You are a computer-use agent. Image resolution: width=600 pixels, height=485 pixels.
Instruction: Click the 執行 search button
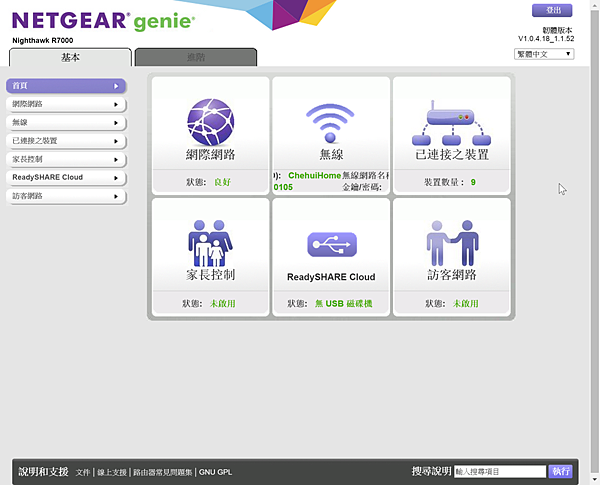click(x=560, y=471)
